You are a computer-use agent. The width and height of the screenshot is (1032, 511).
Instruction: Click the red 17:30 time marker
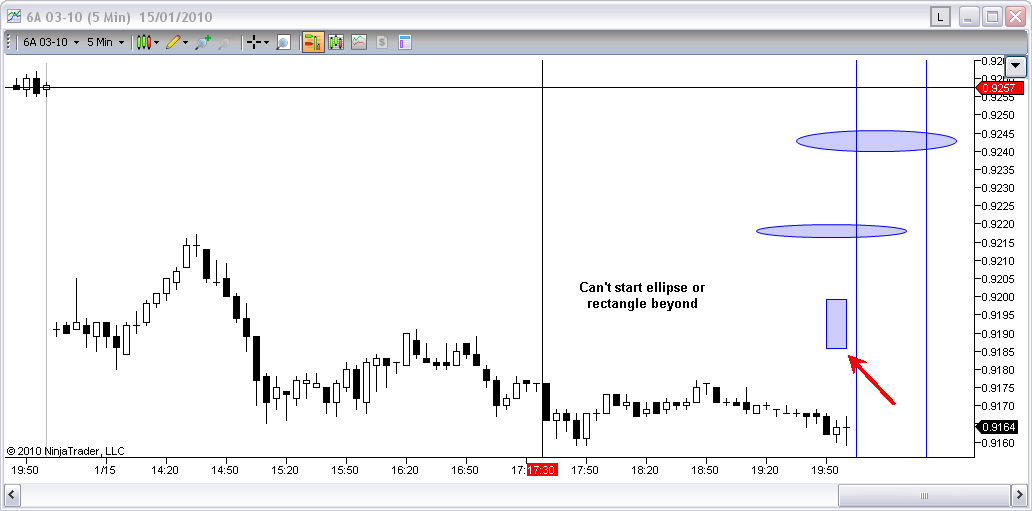[542, 470]
